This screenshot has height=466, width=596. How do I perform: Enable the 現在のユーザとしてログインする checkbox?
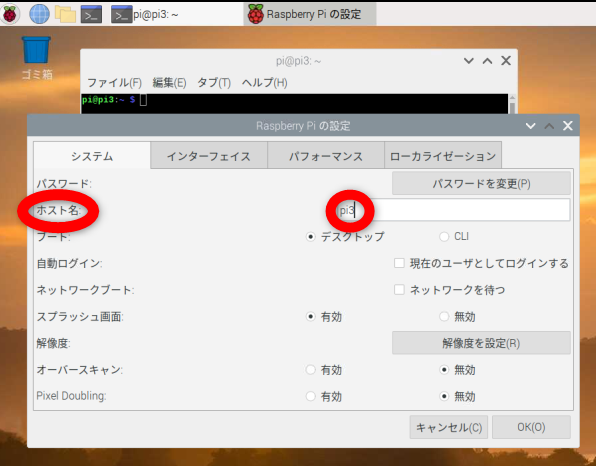(x=399, y=263)
